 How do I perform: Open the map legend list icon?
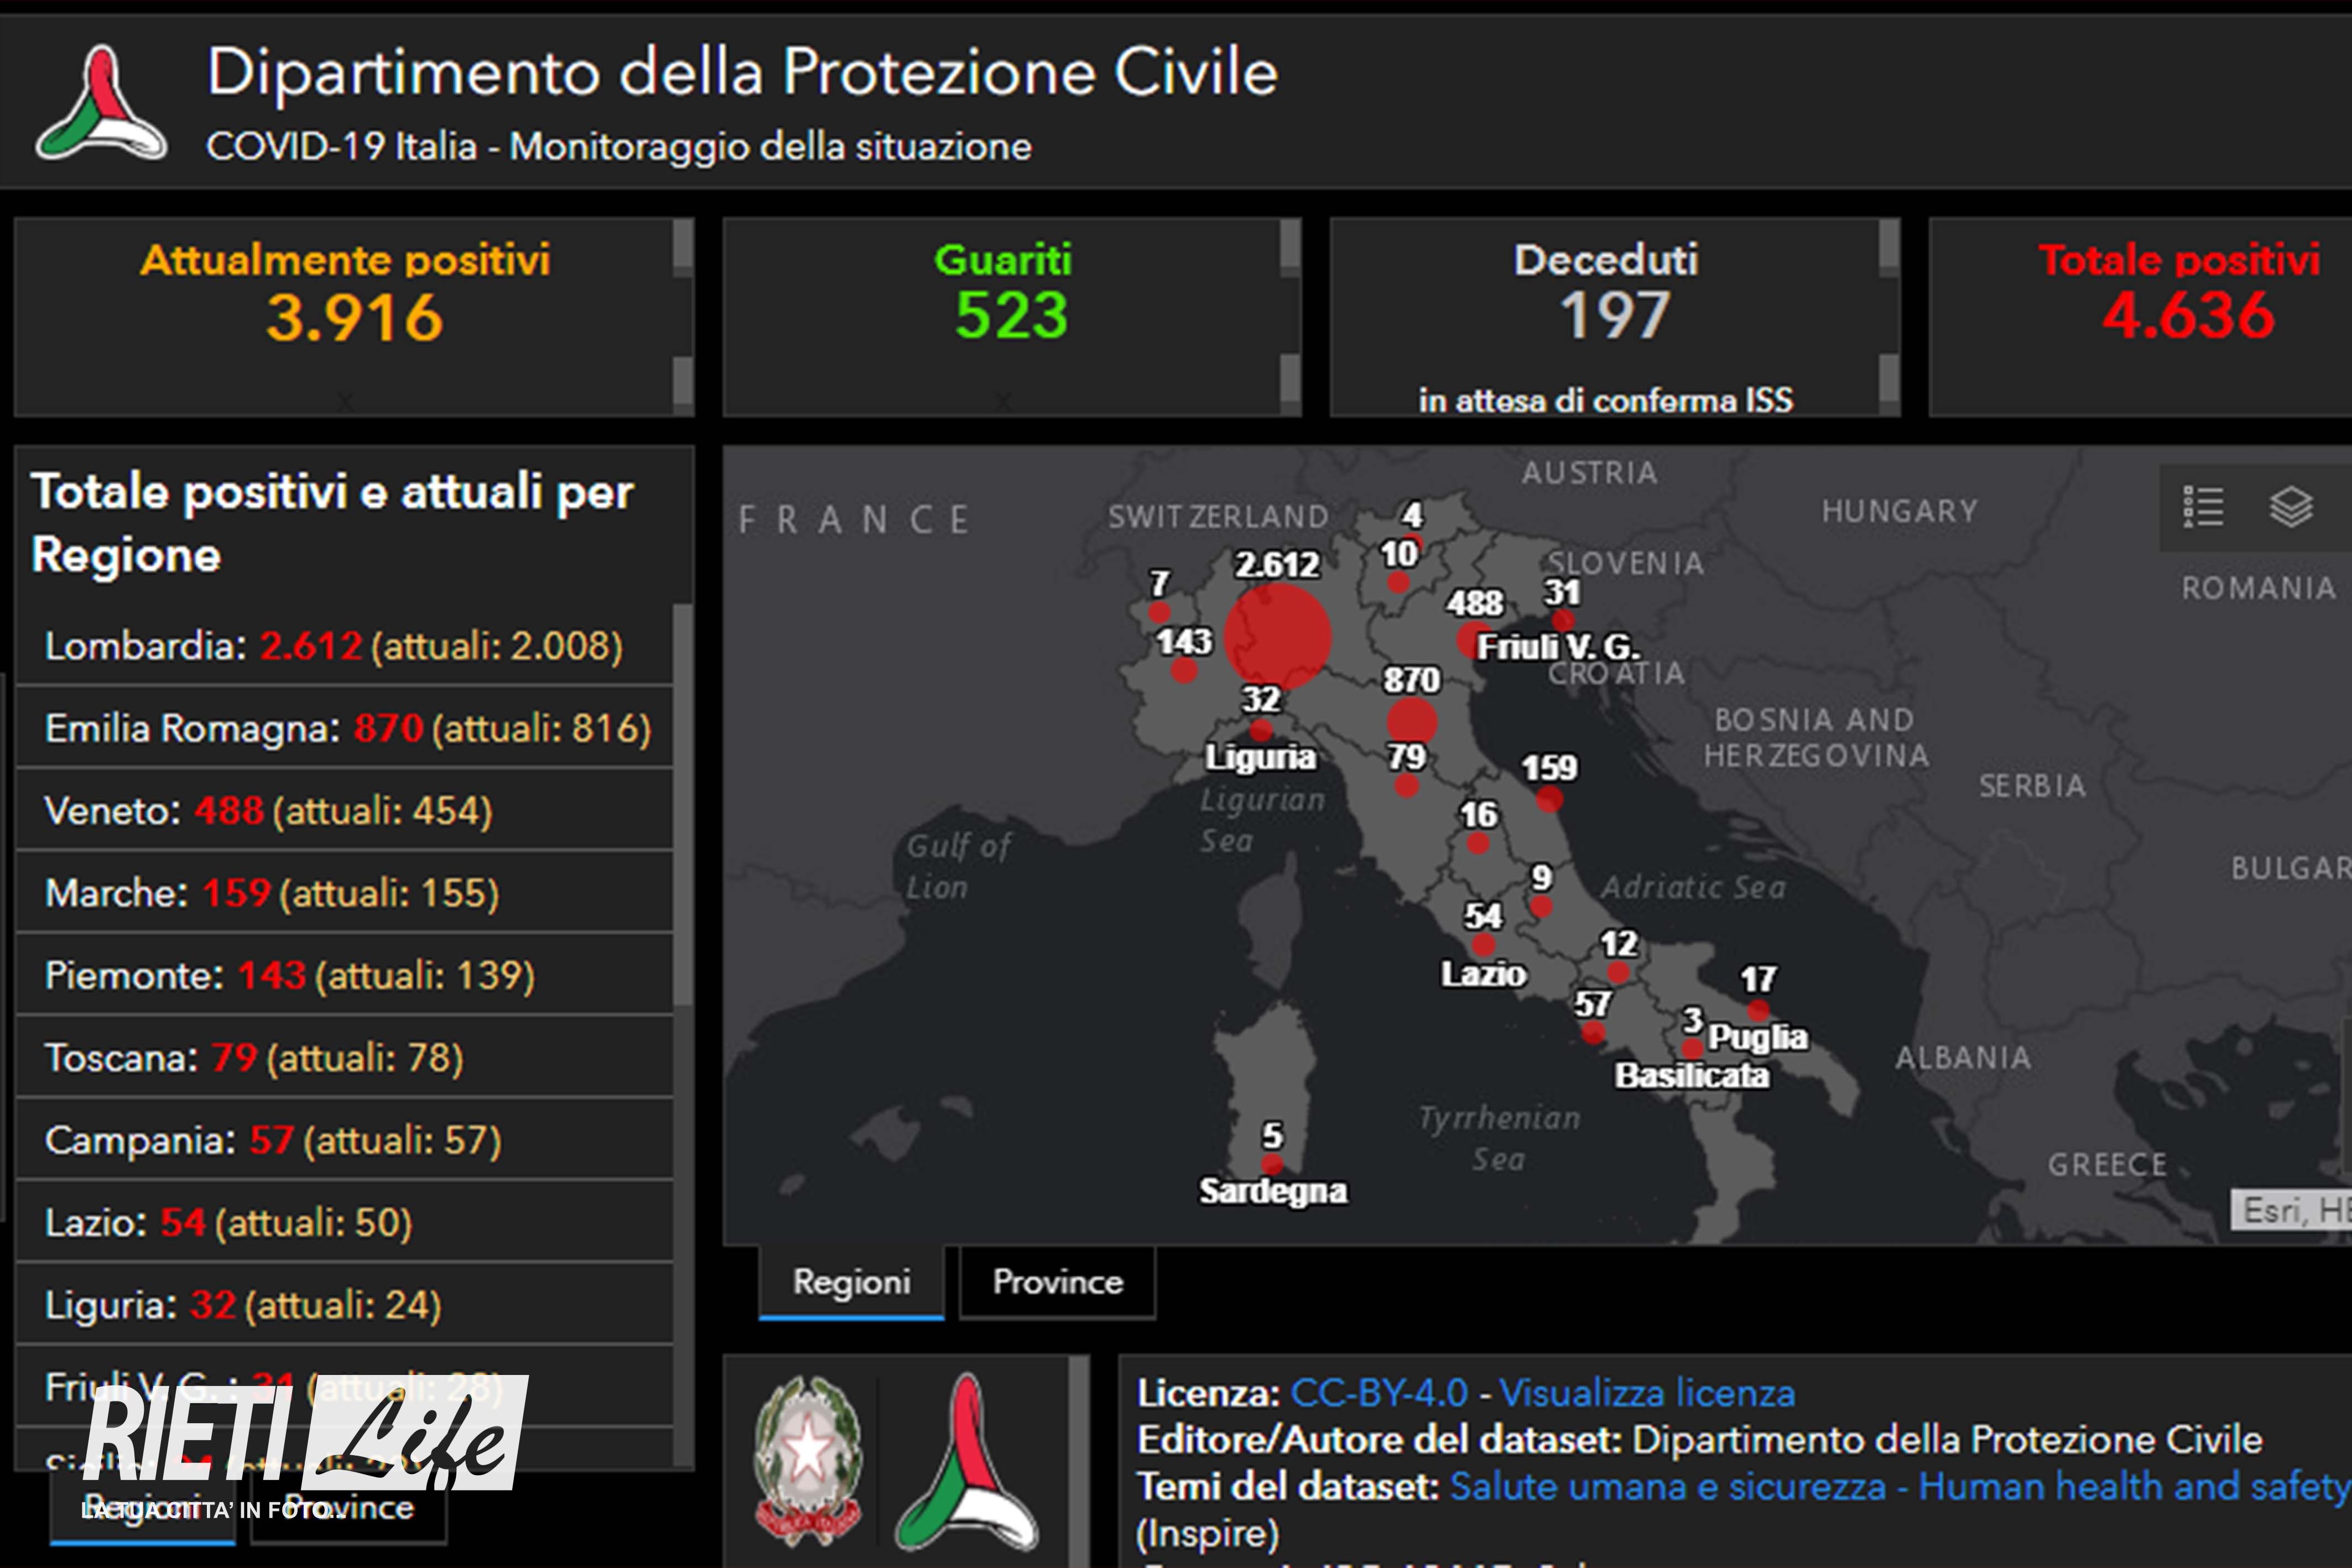[2203, 507]
